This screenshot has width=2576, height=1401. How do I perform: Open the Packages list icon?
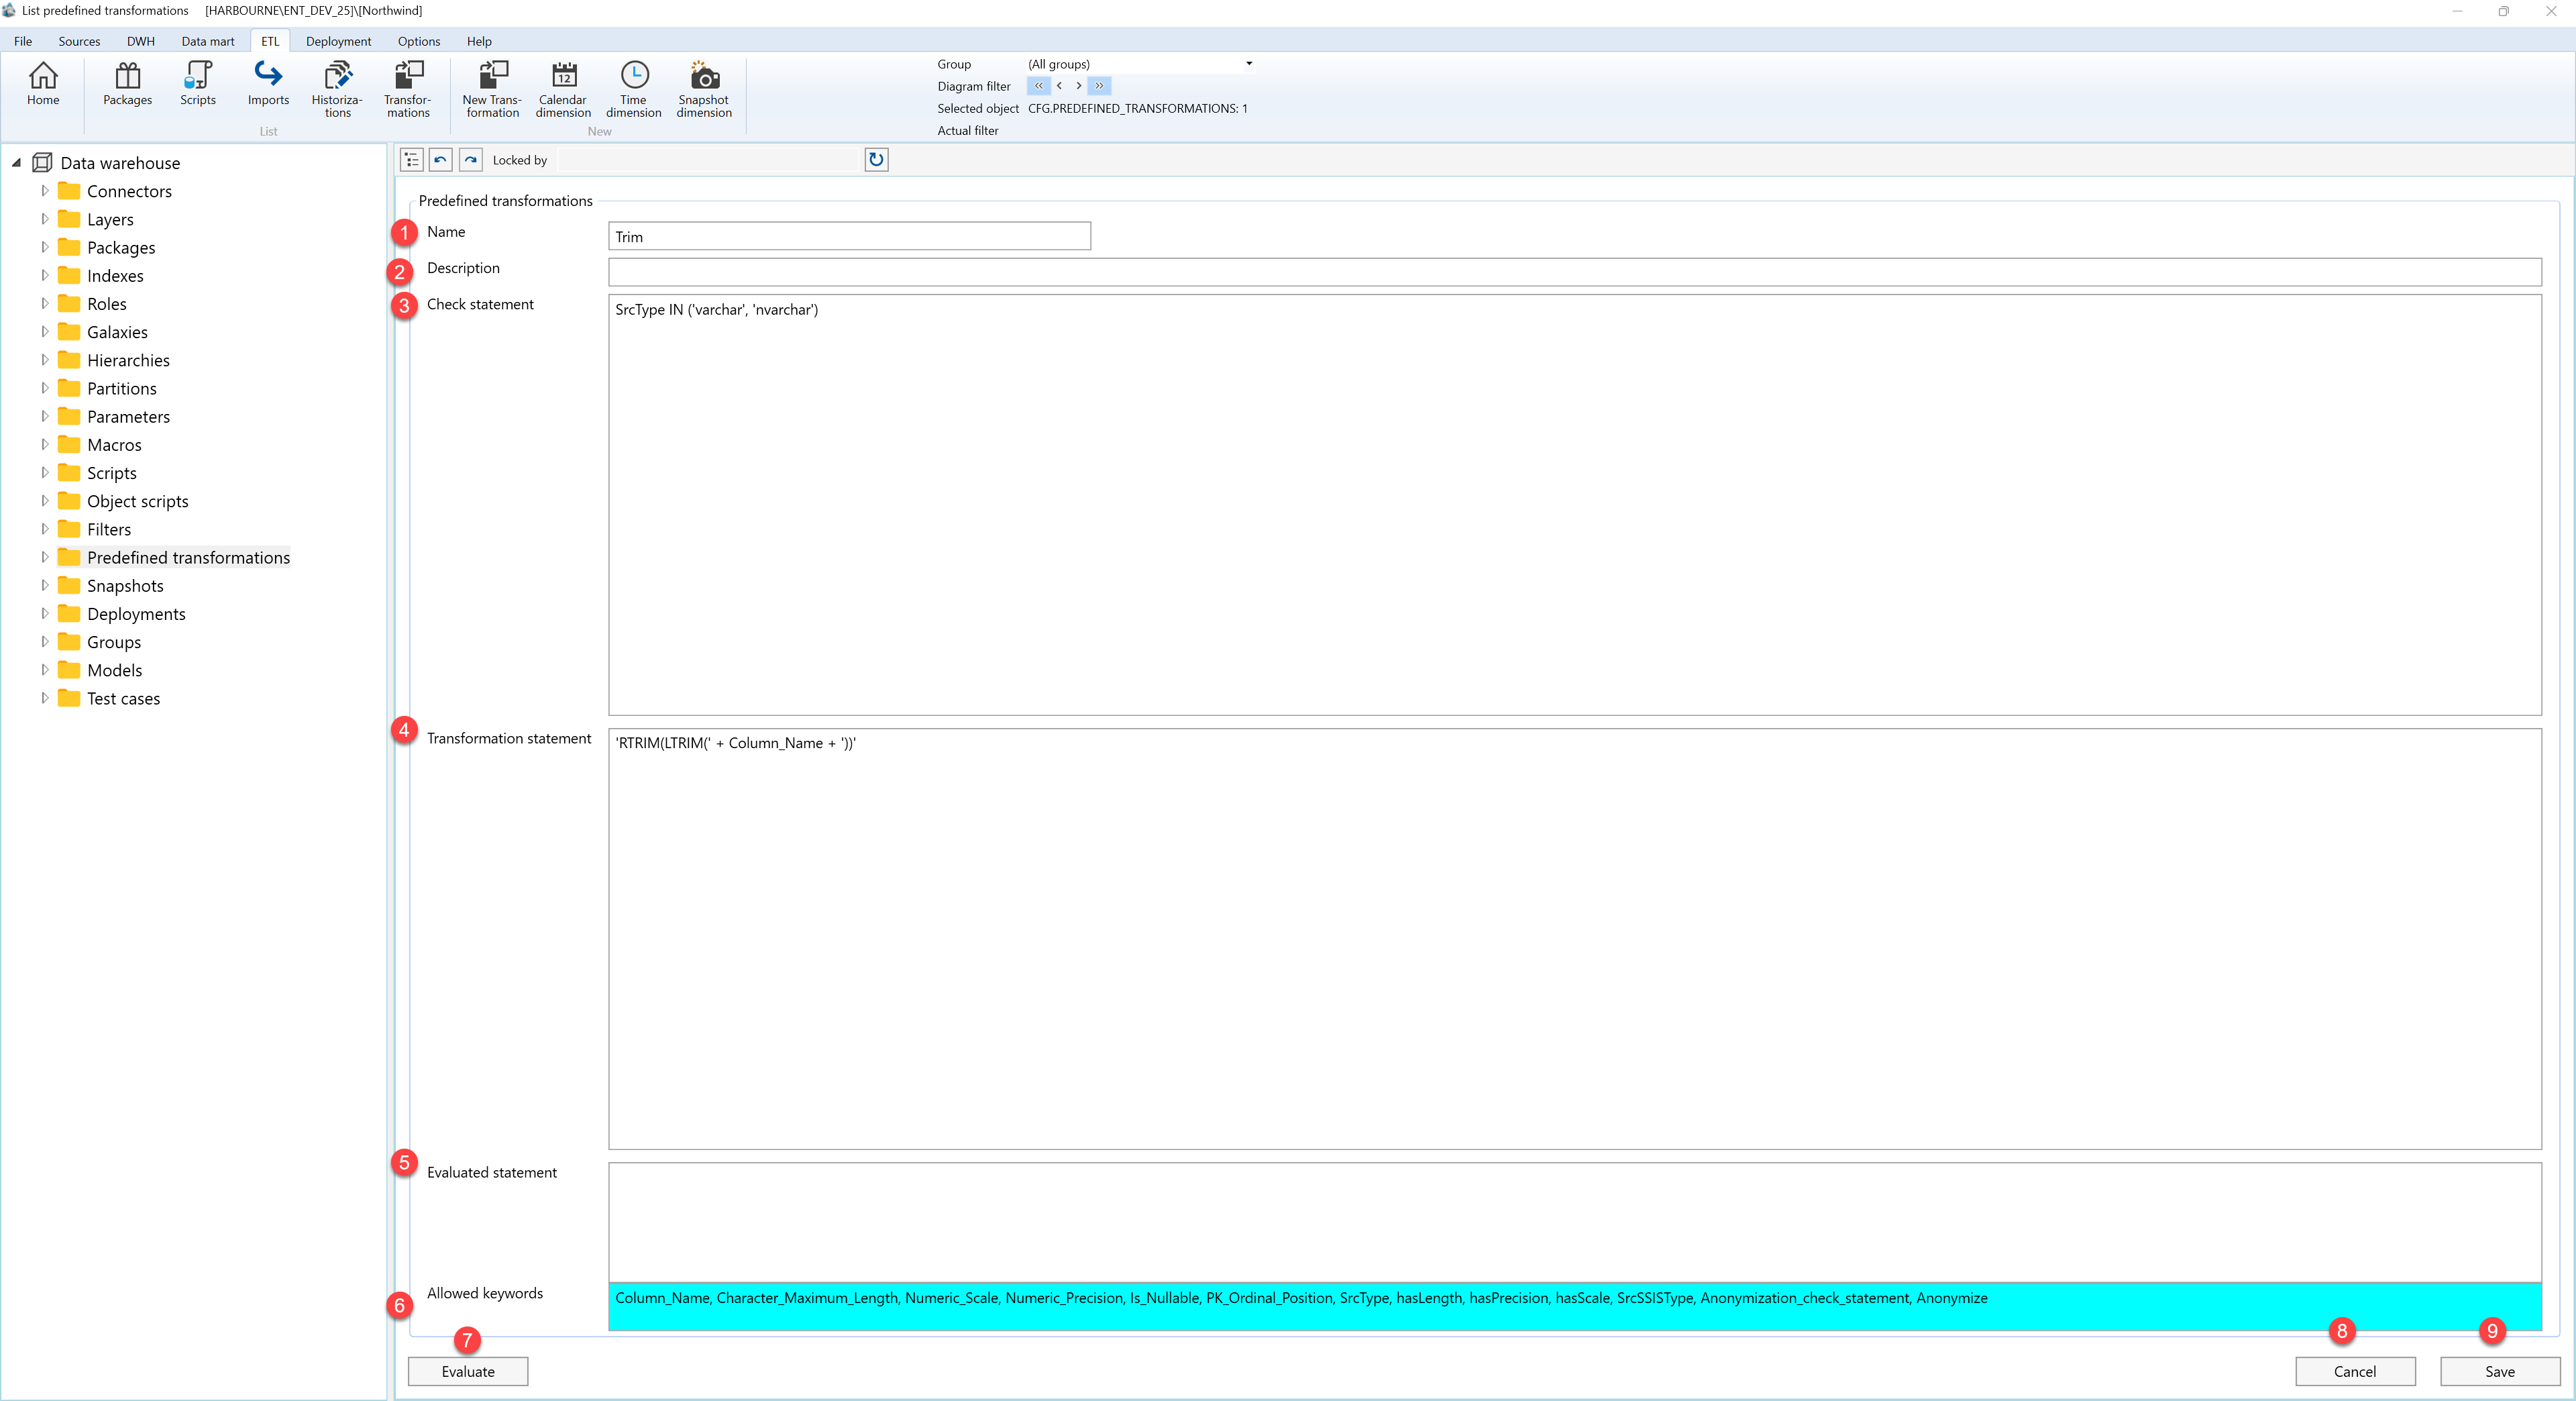[128, 84]
